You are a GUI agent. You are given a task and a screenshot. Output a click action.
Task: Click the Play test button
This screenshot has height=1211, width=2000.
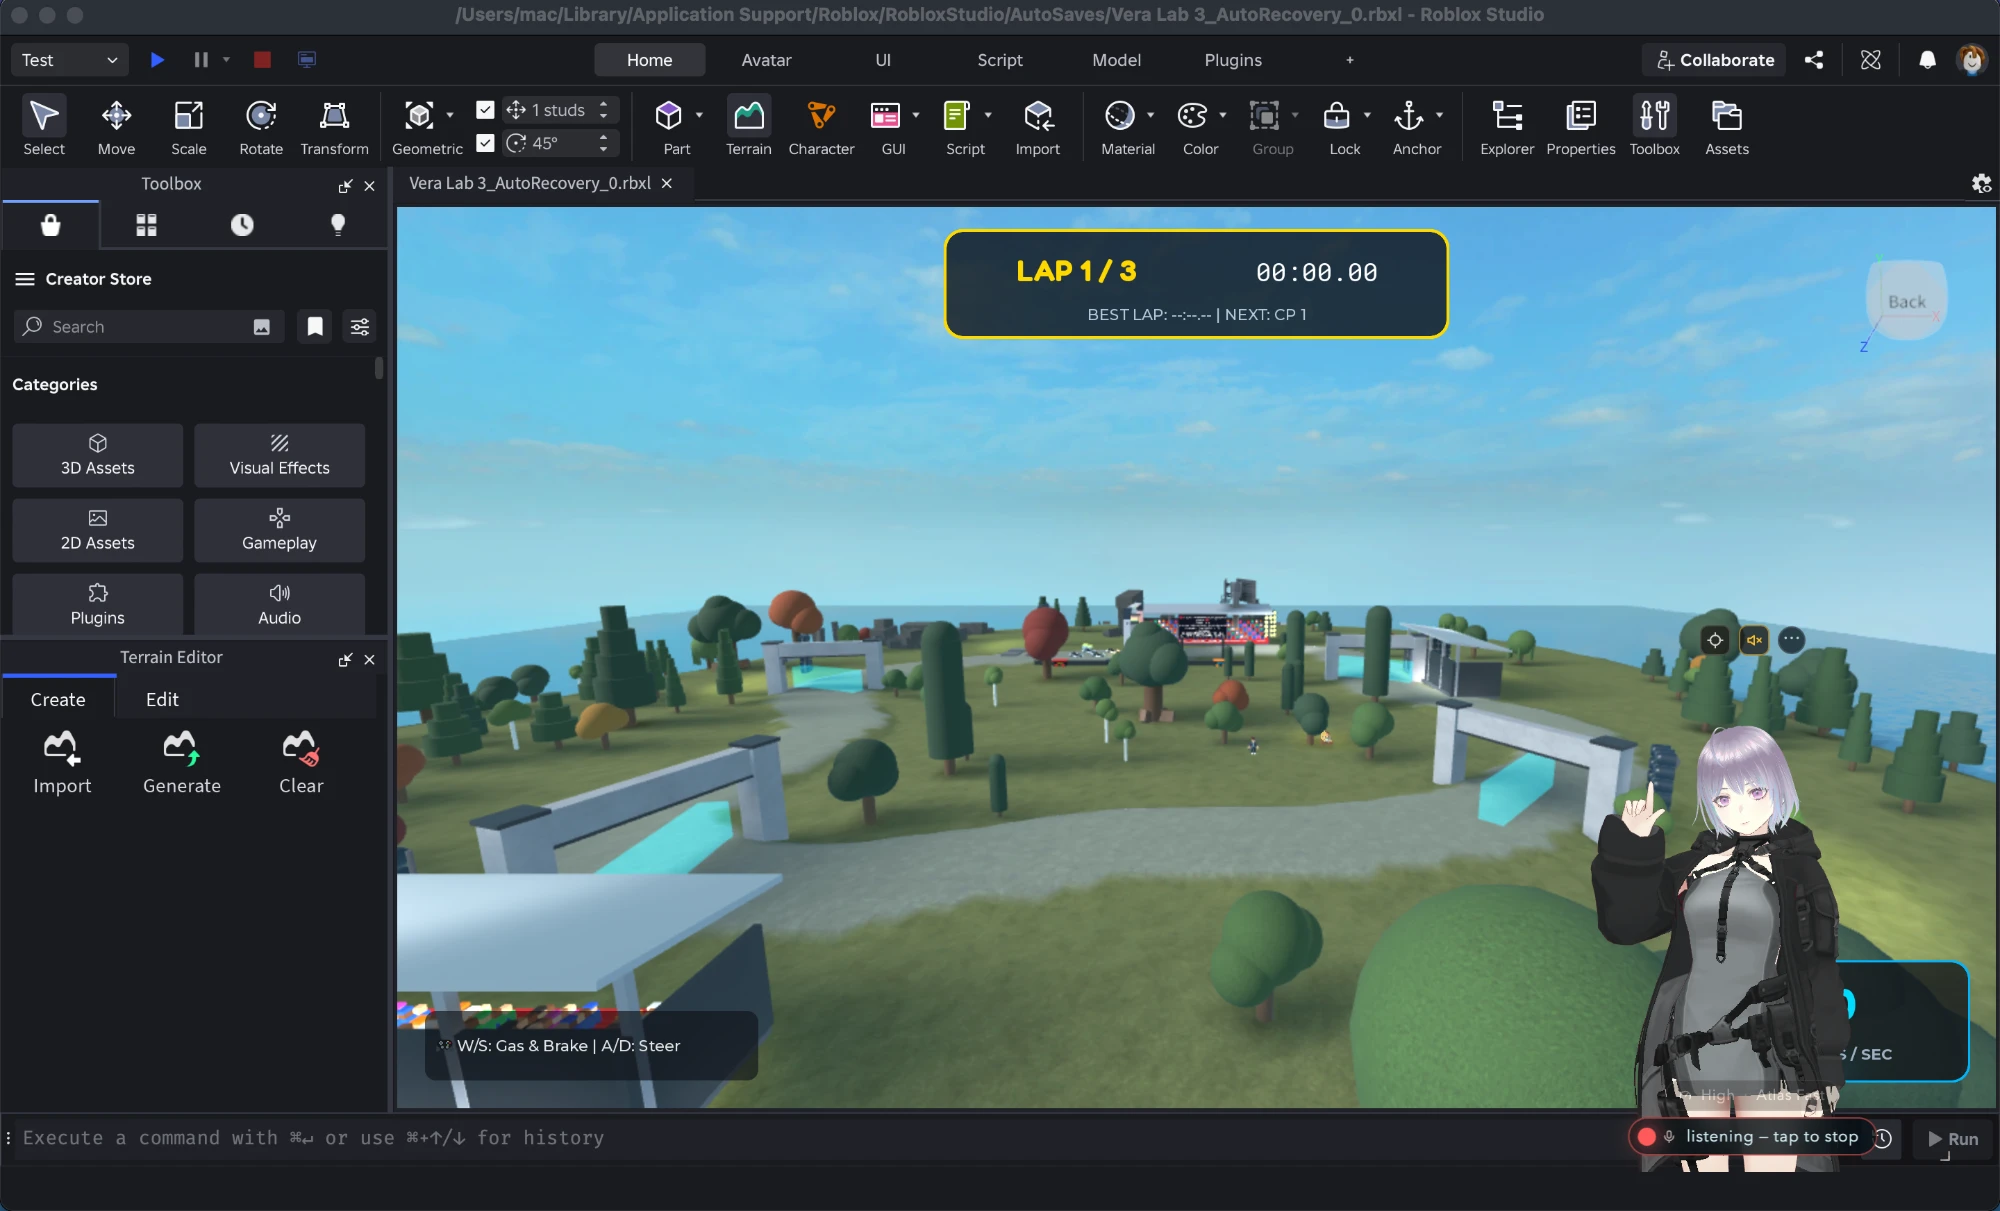[157, 60]
